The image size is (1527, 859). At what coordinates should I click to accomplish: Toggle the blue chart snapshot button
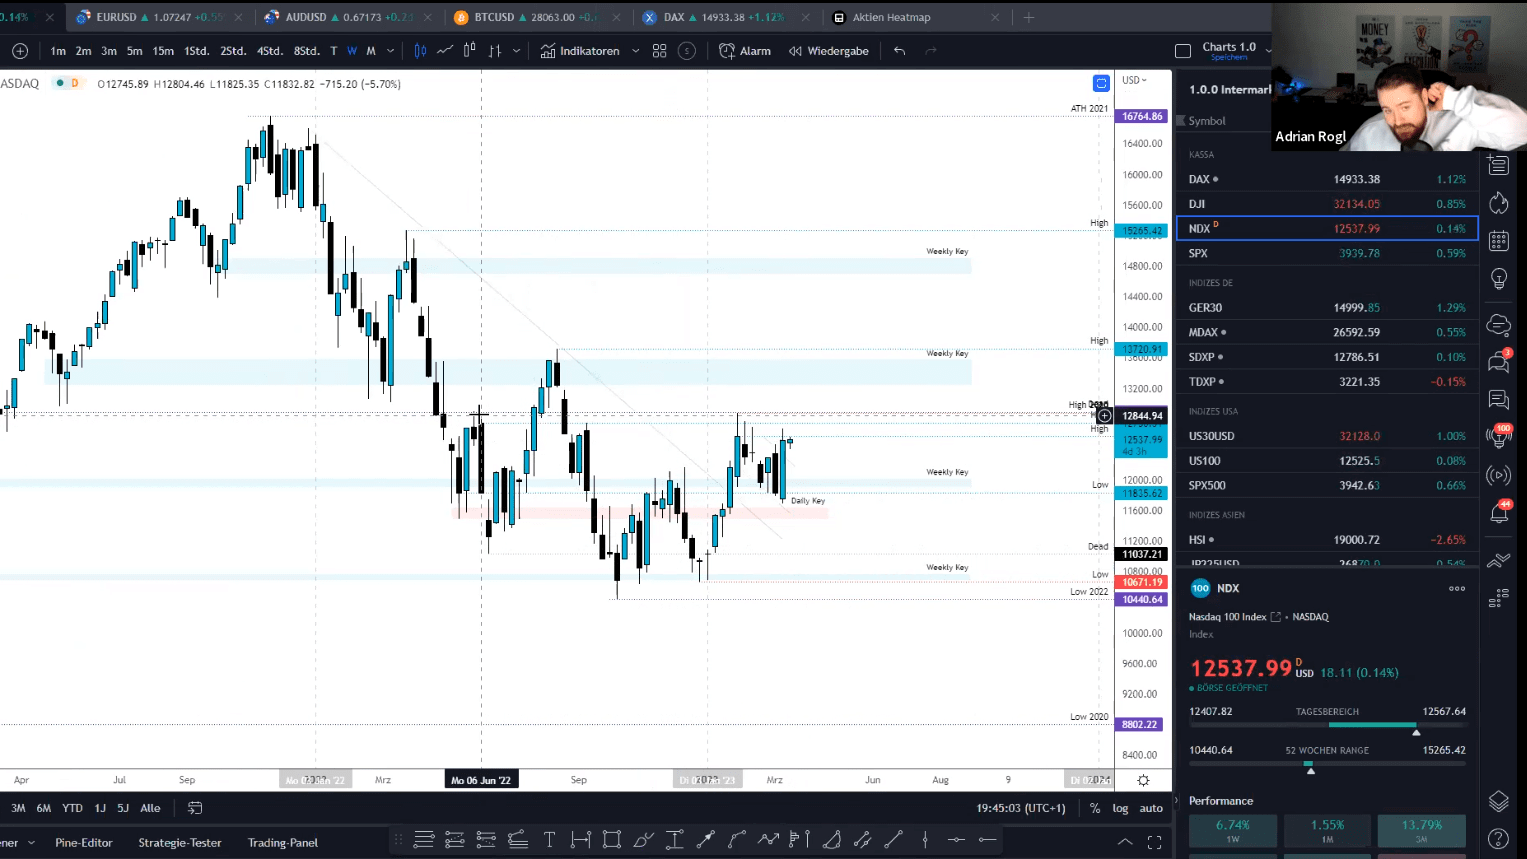click(1101, 83)
